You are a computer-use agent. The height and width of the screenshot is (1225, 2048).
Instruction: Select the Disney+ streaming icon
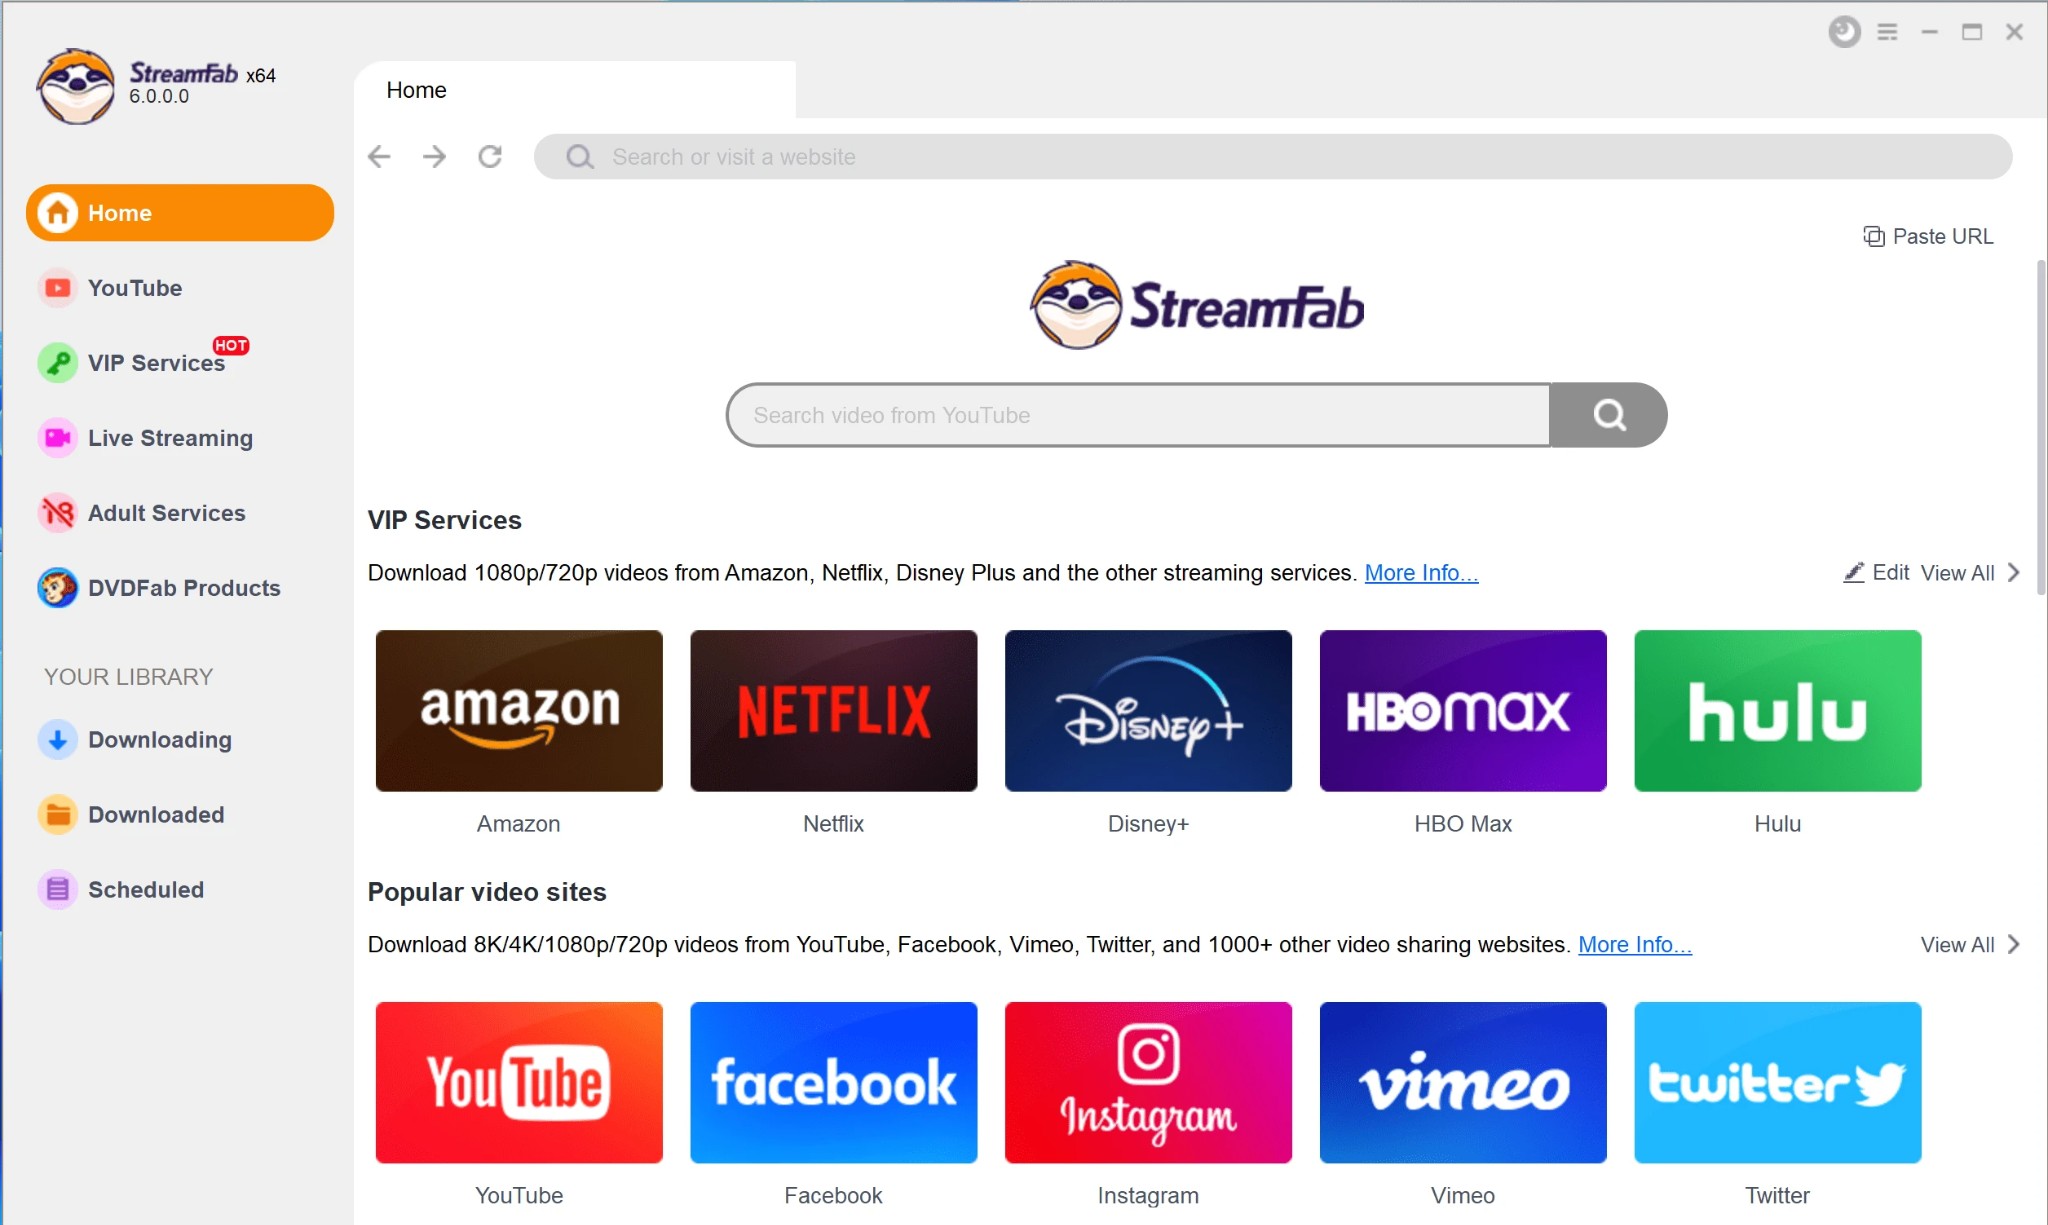coord(1147,709)
